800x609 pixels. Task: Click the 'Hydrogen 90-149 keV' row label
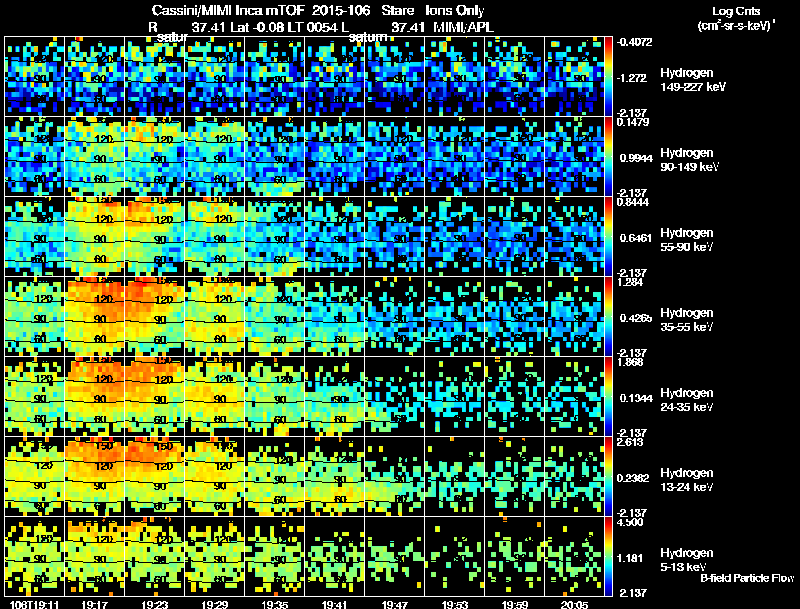point(689,160)
